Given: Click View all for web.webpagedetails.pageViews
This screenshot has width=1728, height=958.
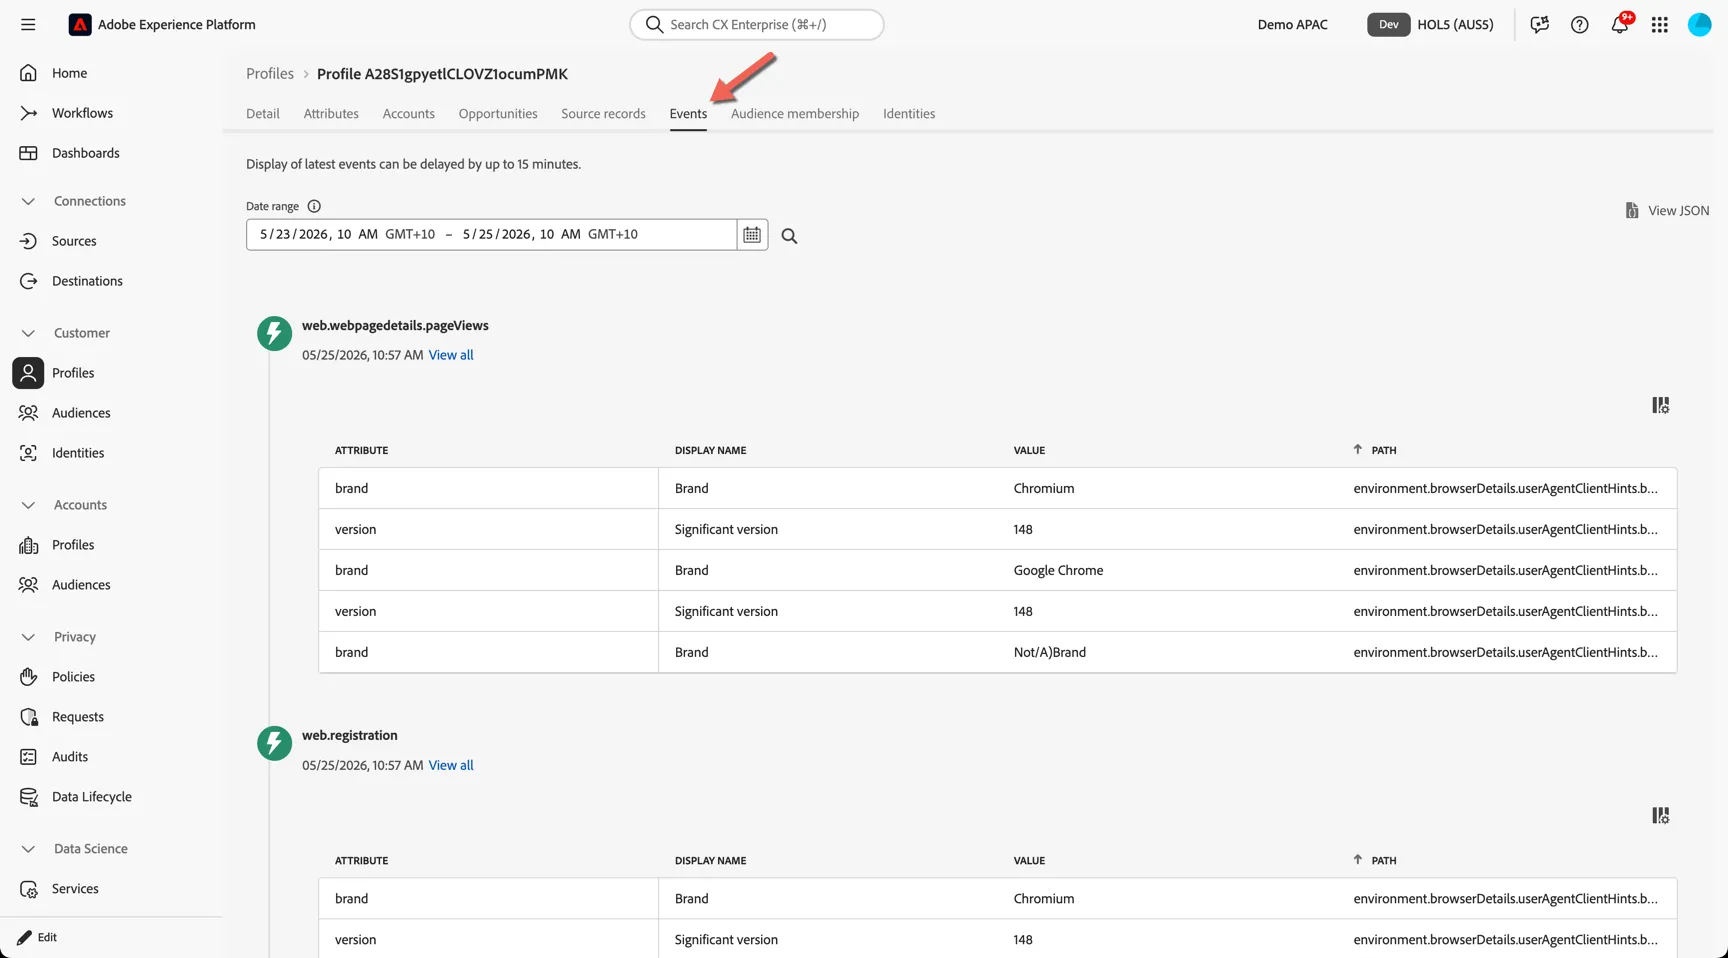Looking at the screenshot, I should point(451,355).
